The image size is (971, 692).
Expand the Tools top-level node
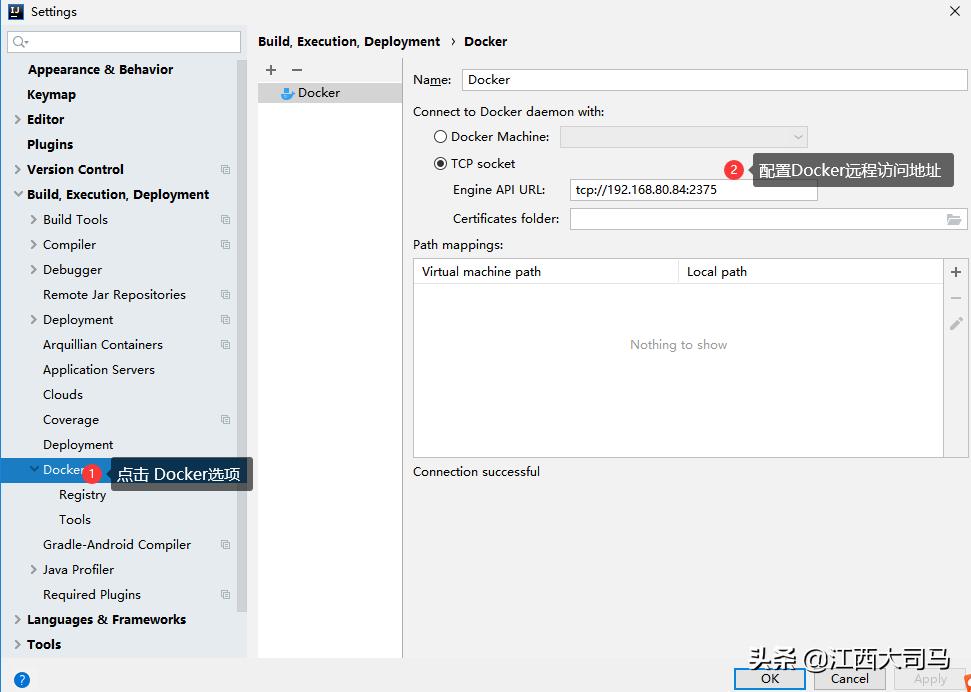(18, 644)
